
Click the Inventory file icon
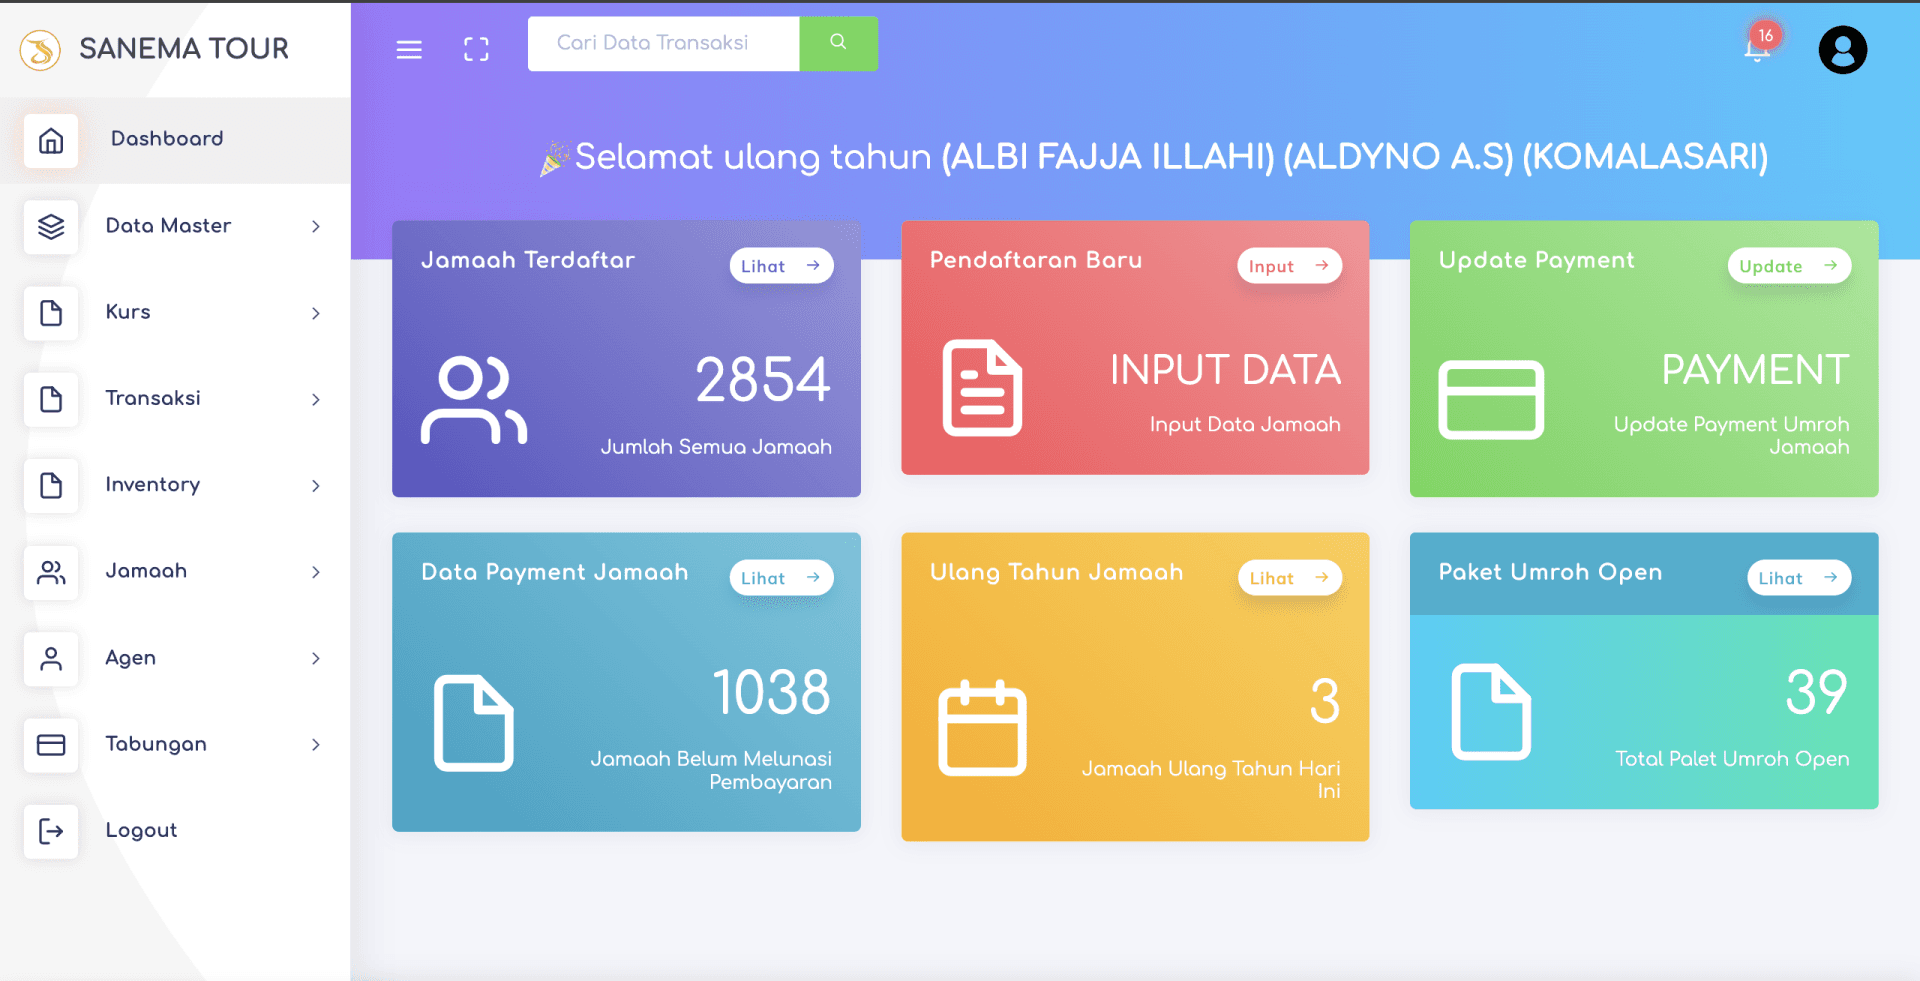(x=51, y=485)
